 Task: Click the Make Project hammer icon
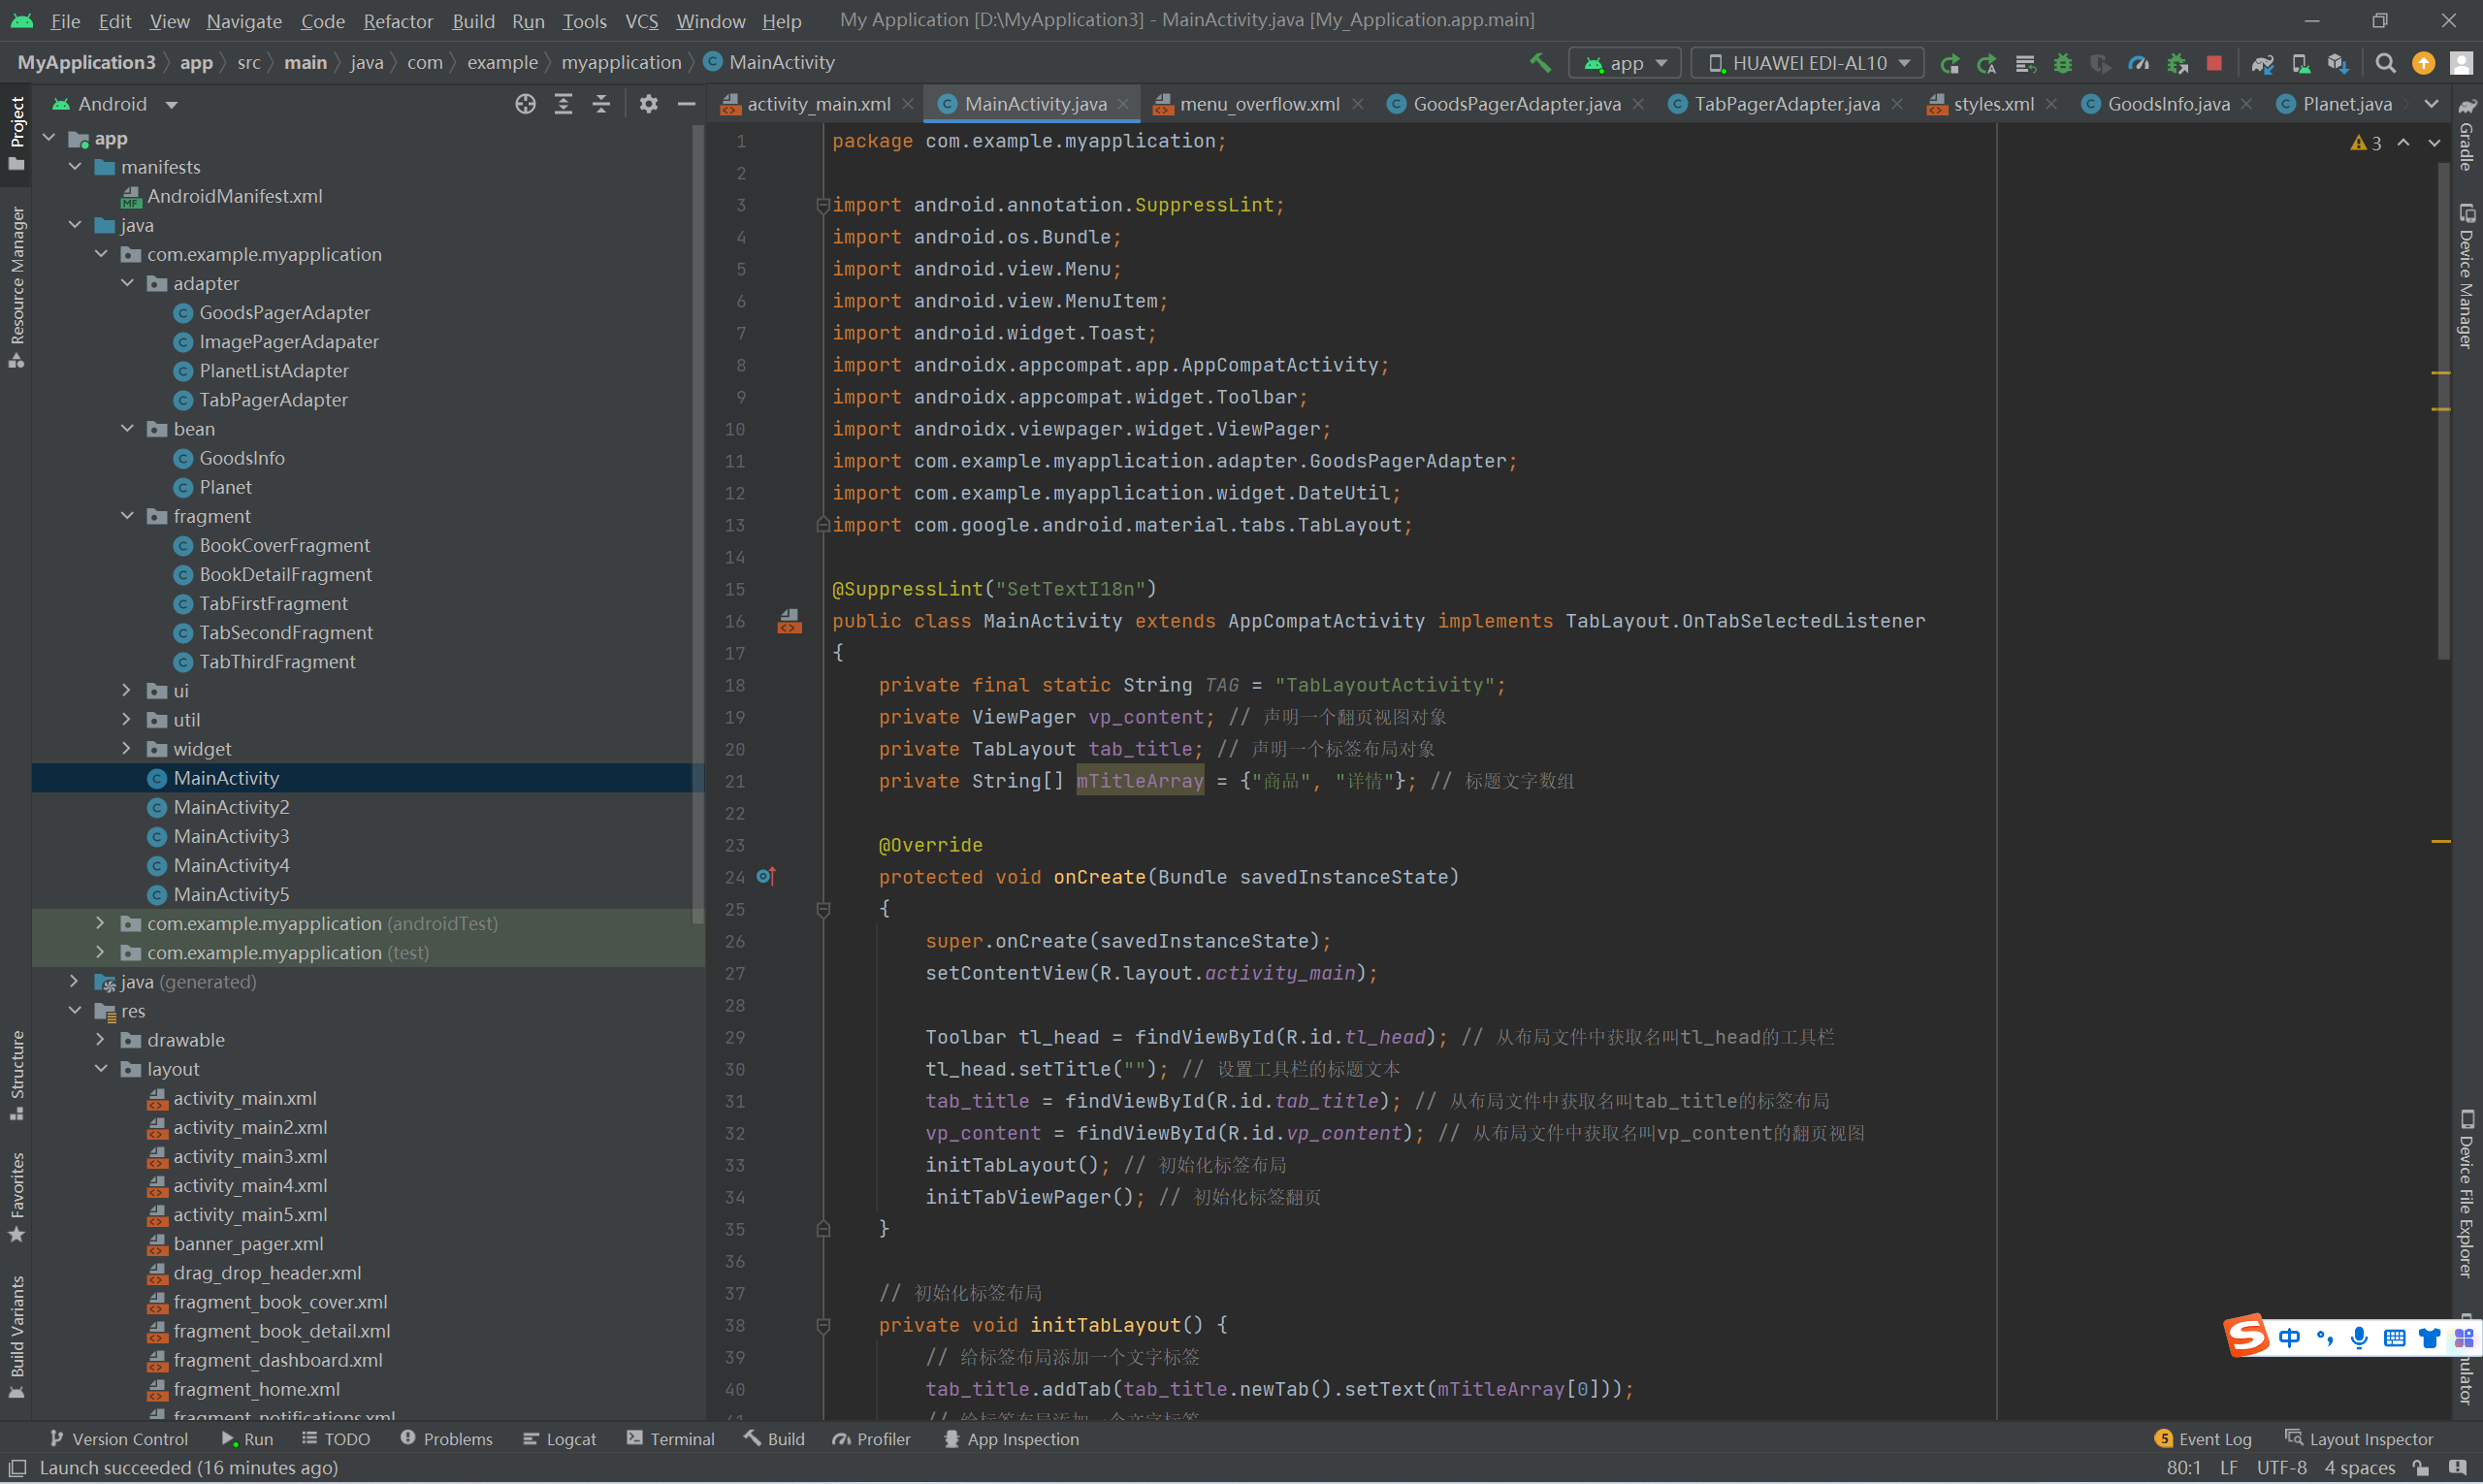coord(1540,63)
